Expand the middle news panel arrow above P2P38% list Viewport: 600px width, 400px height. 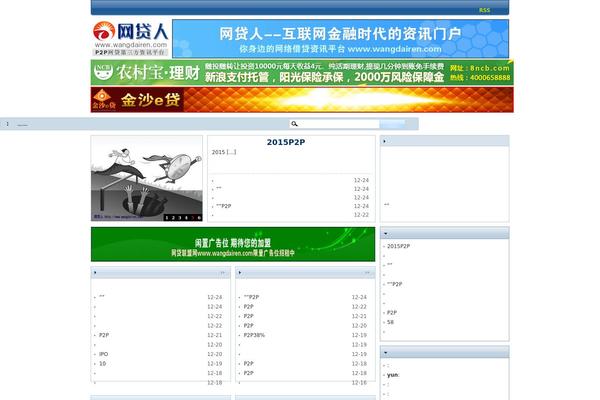point(240,273)
